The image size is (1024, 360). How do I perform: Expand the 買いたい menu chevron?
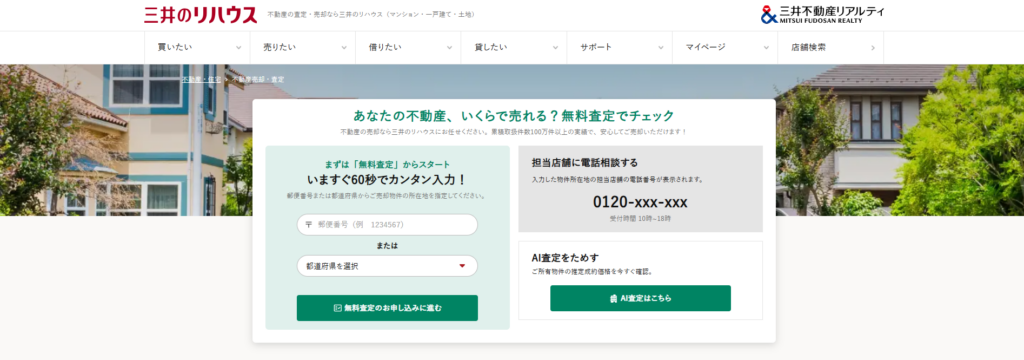tap(238, 48)
